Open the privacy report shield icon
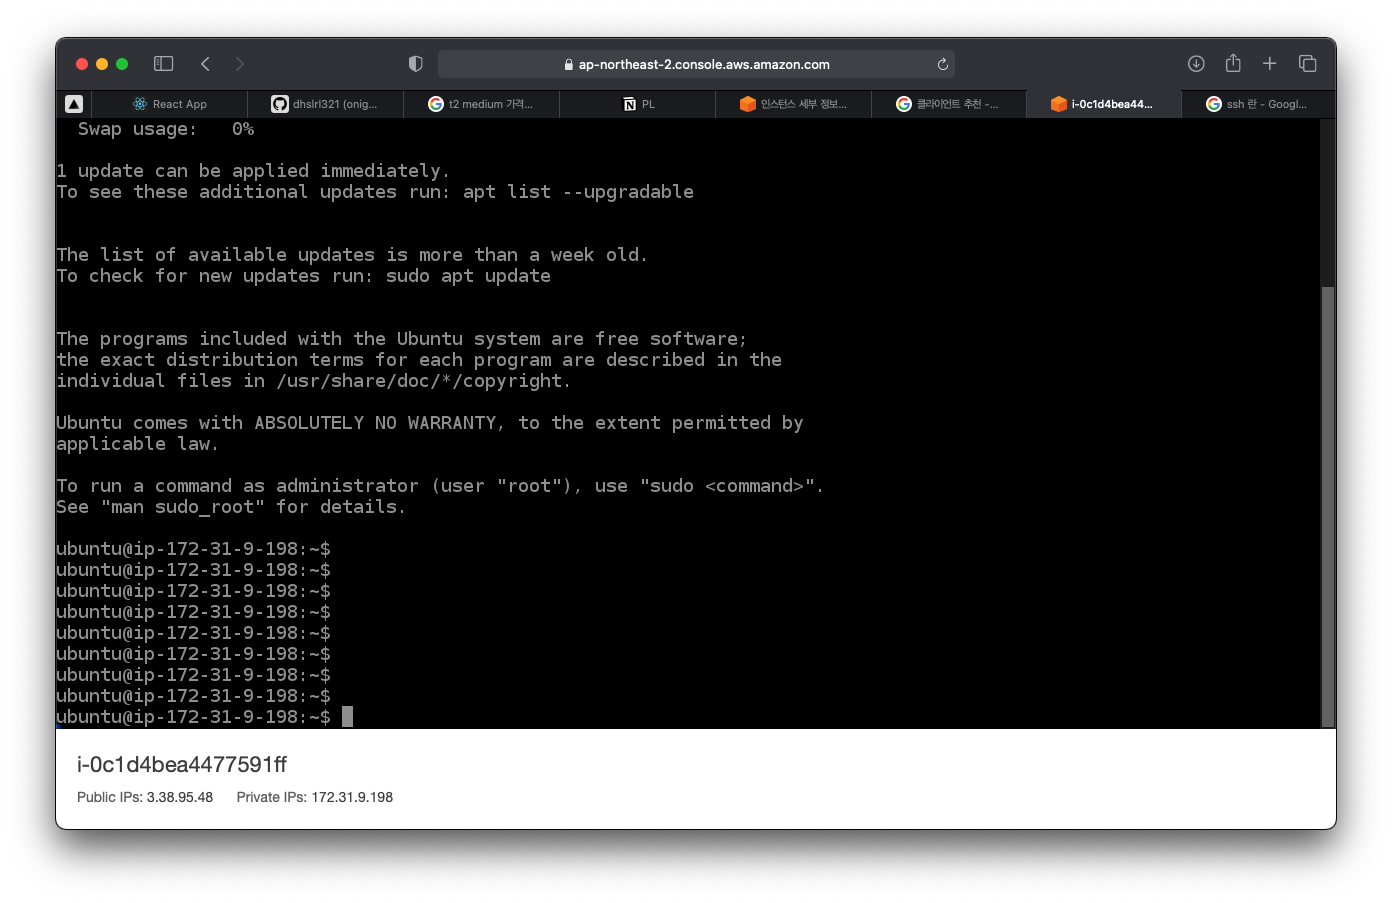Screen dimensions: 1392x903 point(416,64)
